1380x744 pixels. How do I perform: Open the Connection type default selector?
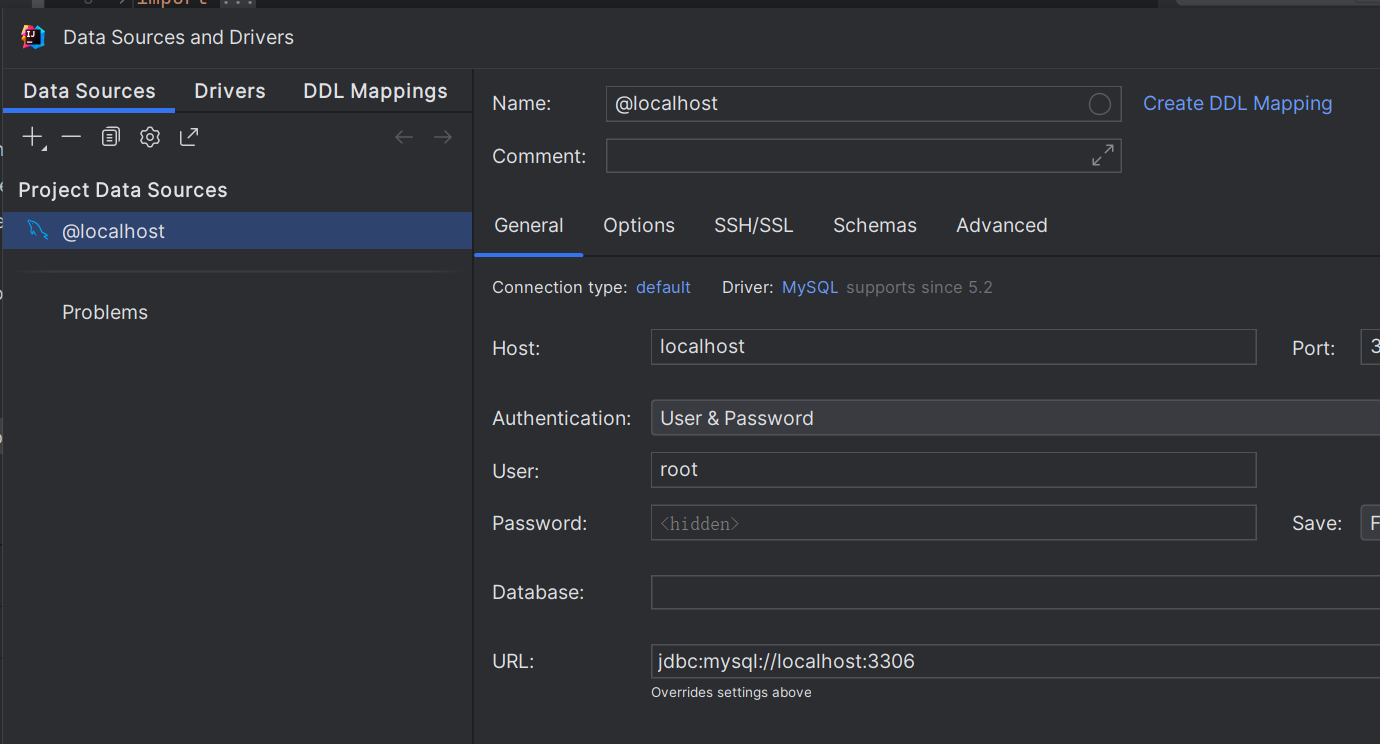[663, 287]
